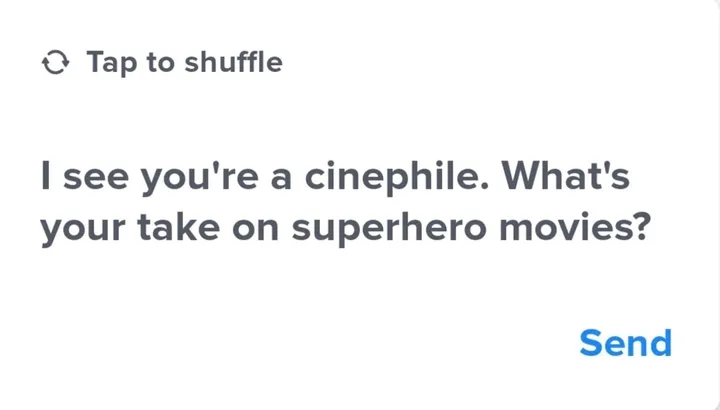720x410 pixels.
Task: Click the blue Send button
Action: click(x=625, y=343)
